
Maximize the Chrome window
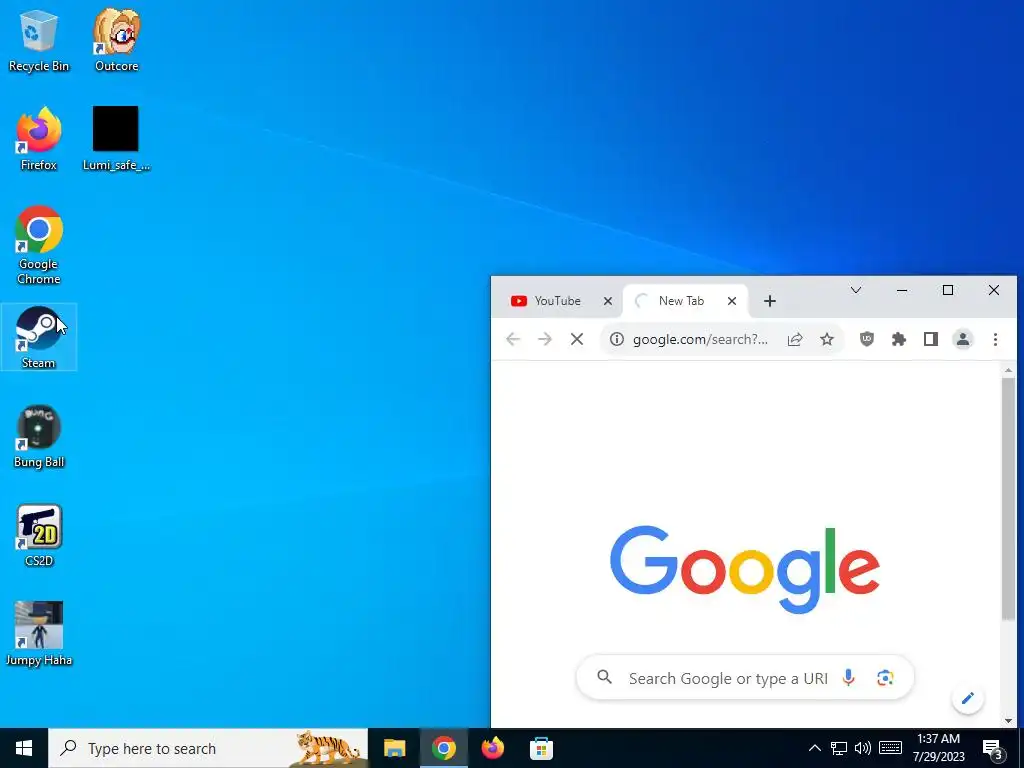[x=948, y=291]
